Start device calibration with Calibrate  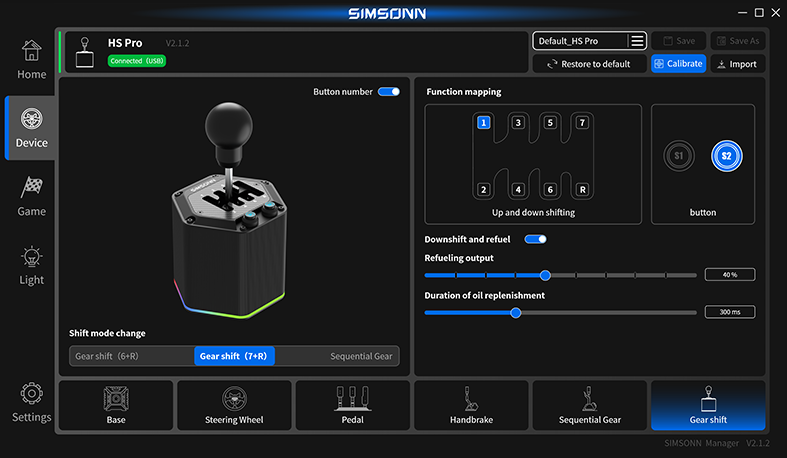coord(679,64)
